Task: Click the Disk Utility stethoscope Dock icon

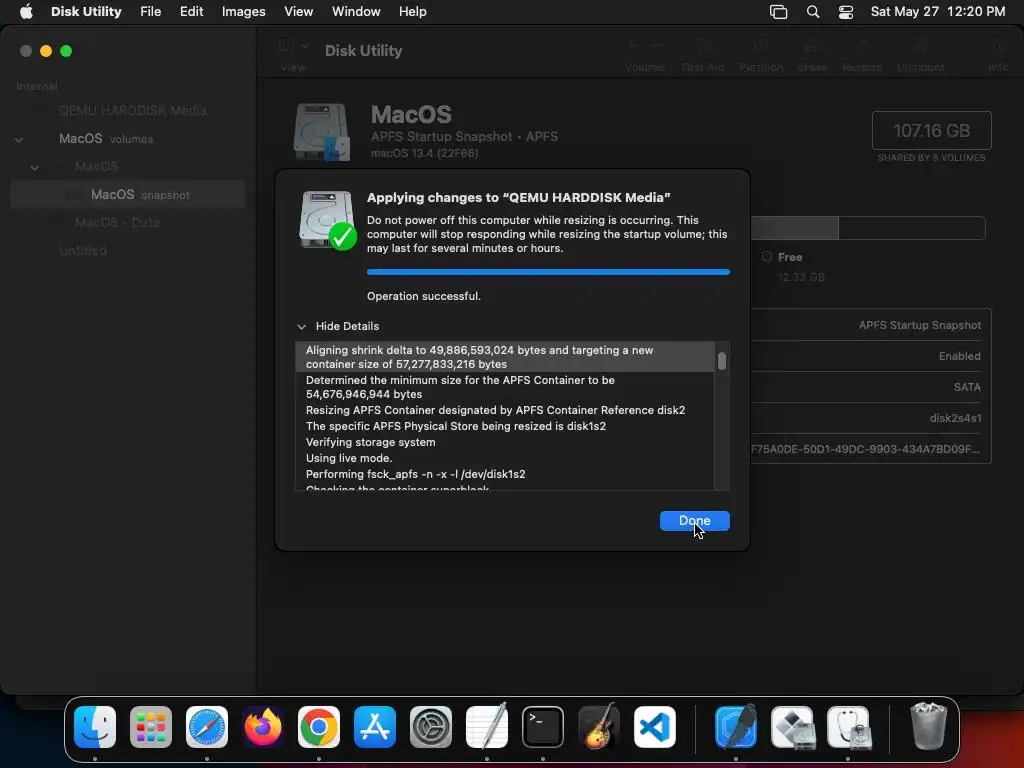Action: click(848, 726)
